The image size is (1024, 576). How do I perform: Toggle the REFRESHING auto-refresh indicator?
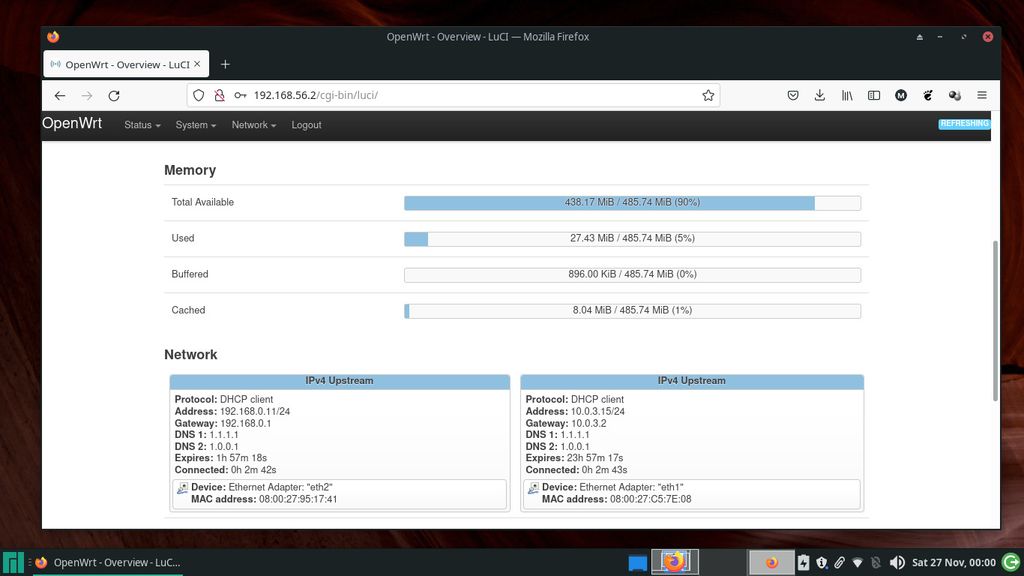963,123
